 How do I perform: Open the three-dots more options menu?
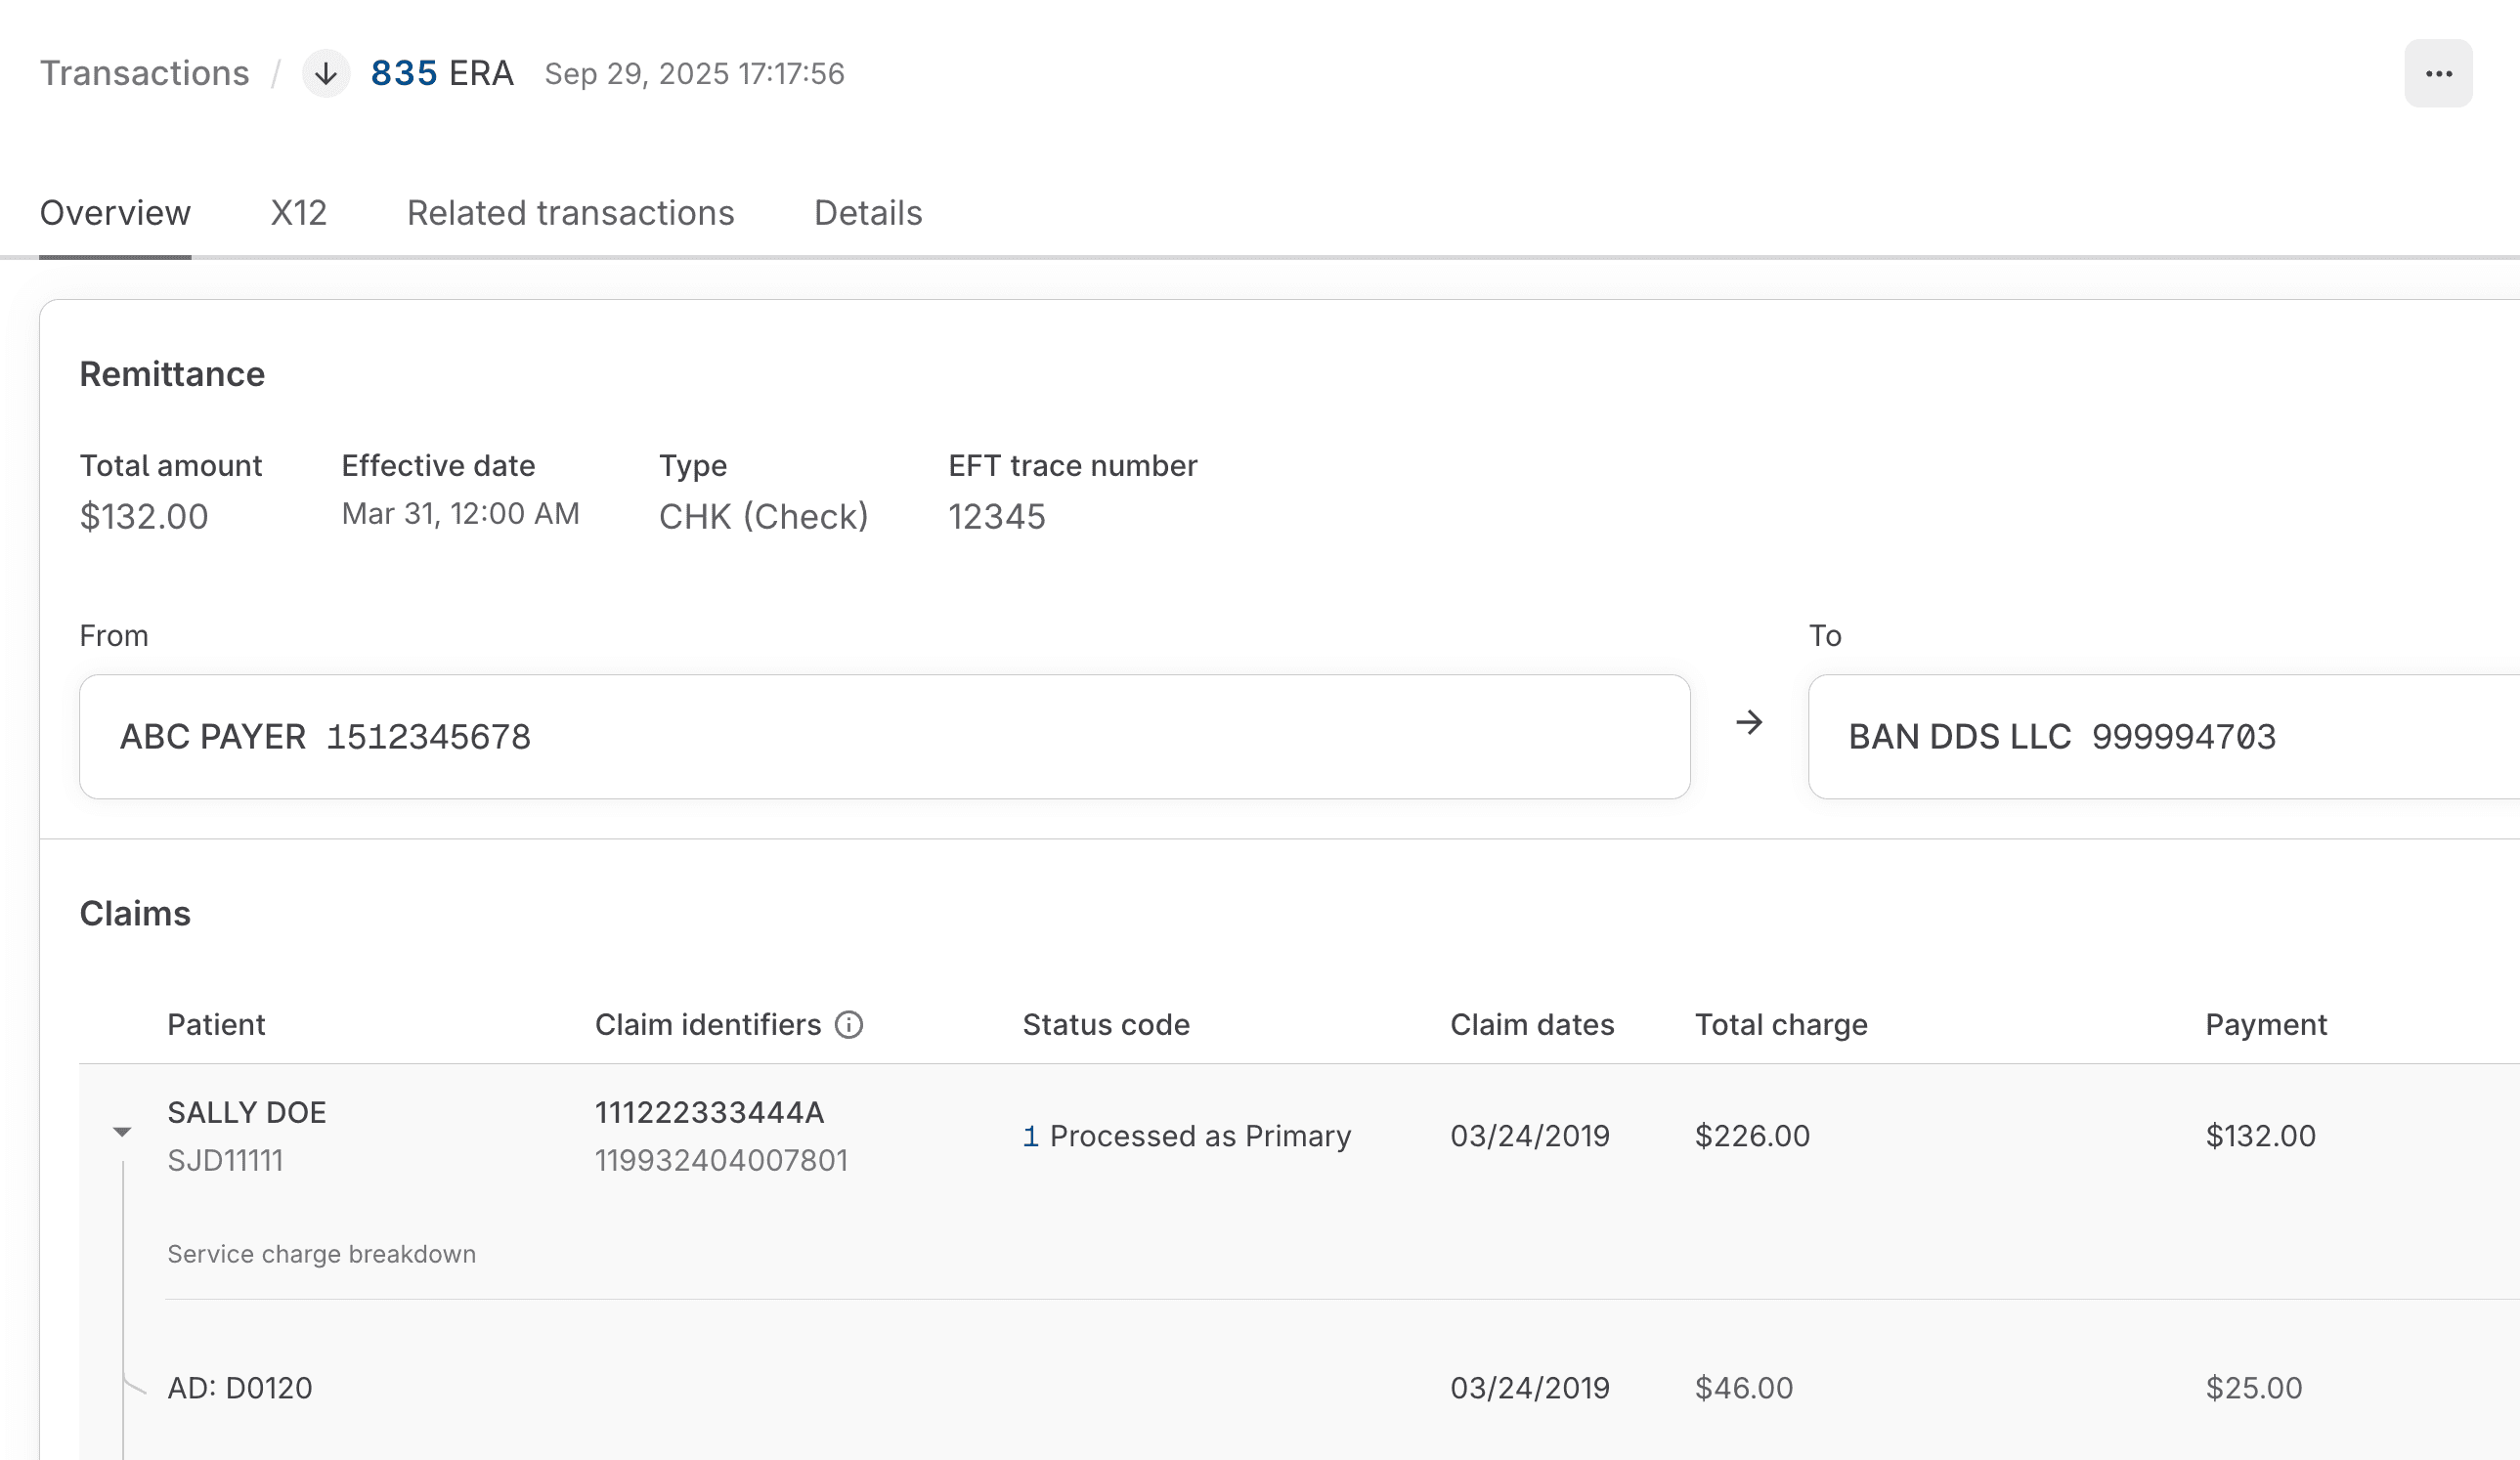tap(2437, 74)
